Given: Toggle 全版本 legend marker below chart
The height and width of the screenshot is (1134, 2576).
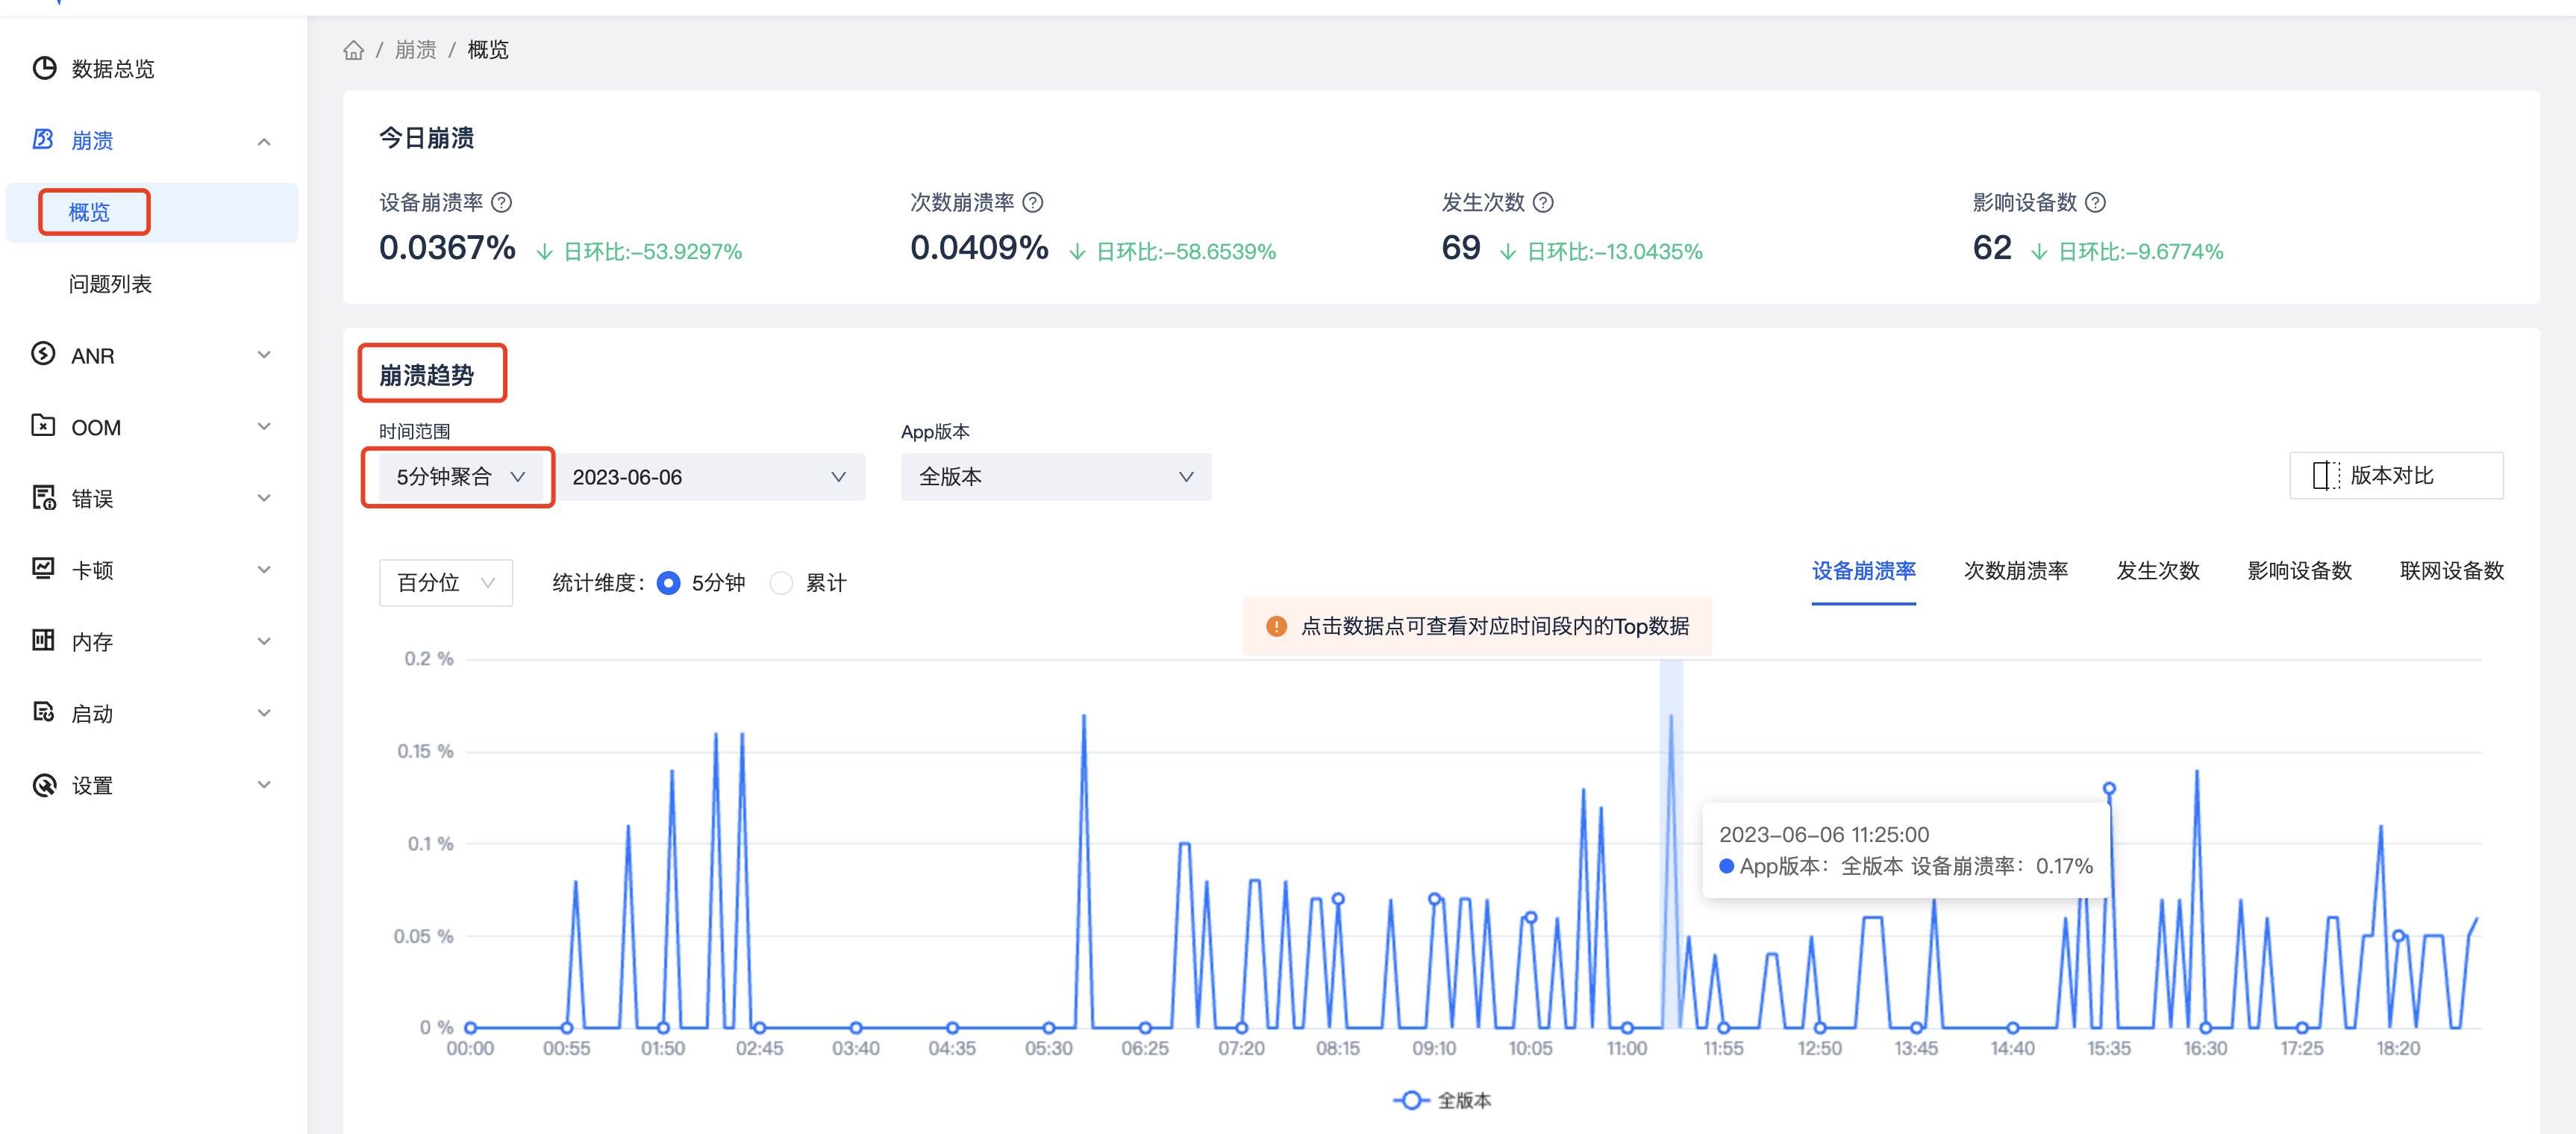Looking at the screenshot, I should [x=1410, y=1100].
